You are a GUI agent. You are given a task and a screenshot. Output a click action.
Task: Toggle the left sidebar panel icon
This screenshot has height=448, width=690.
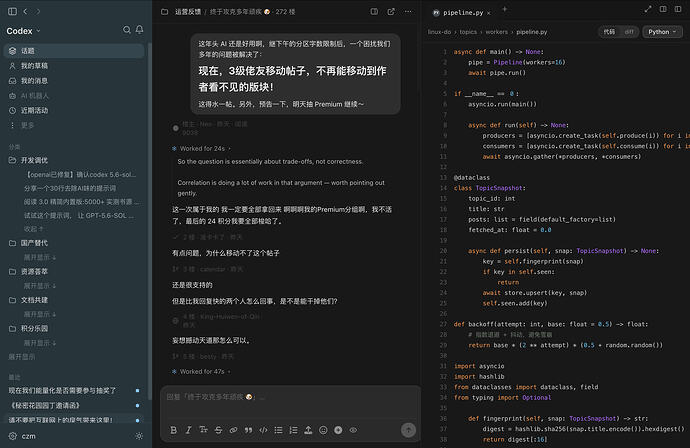click(12, 11)
